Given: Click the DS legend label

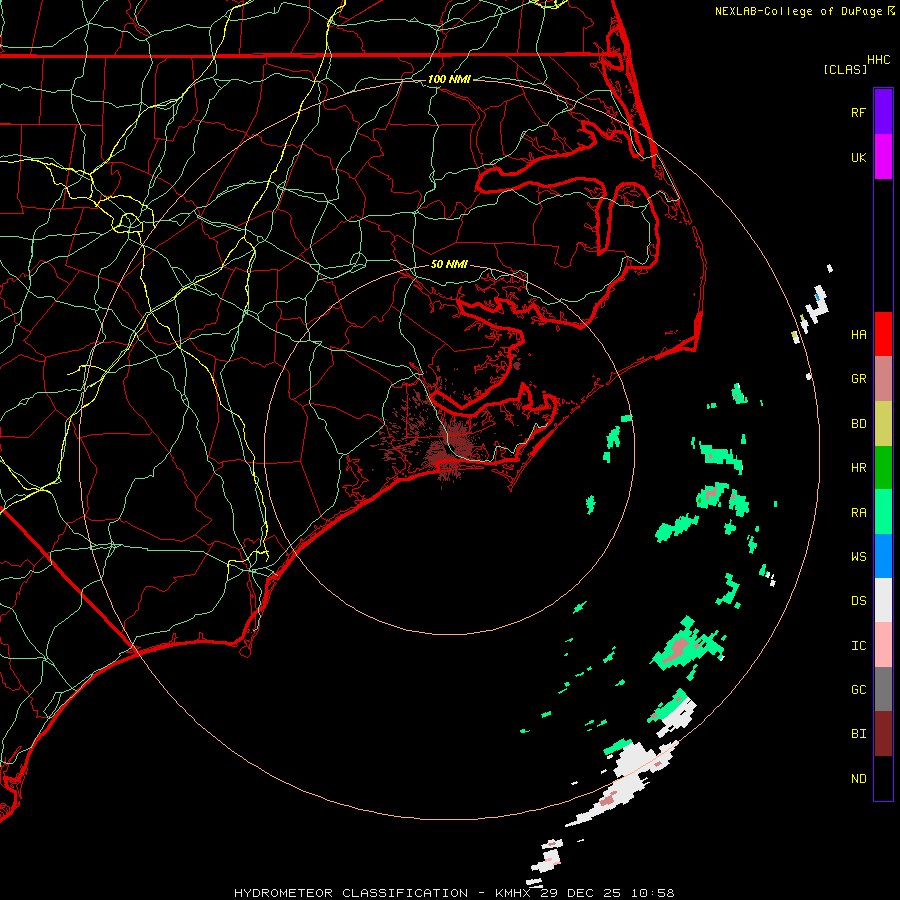Looking at the screenshot, I should tap(858, 601).
